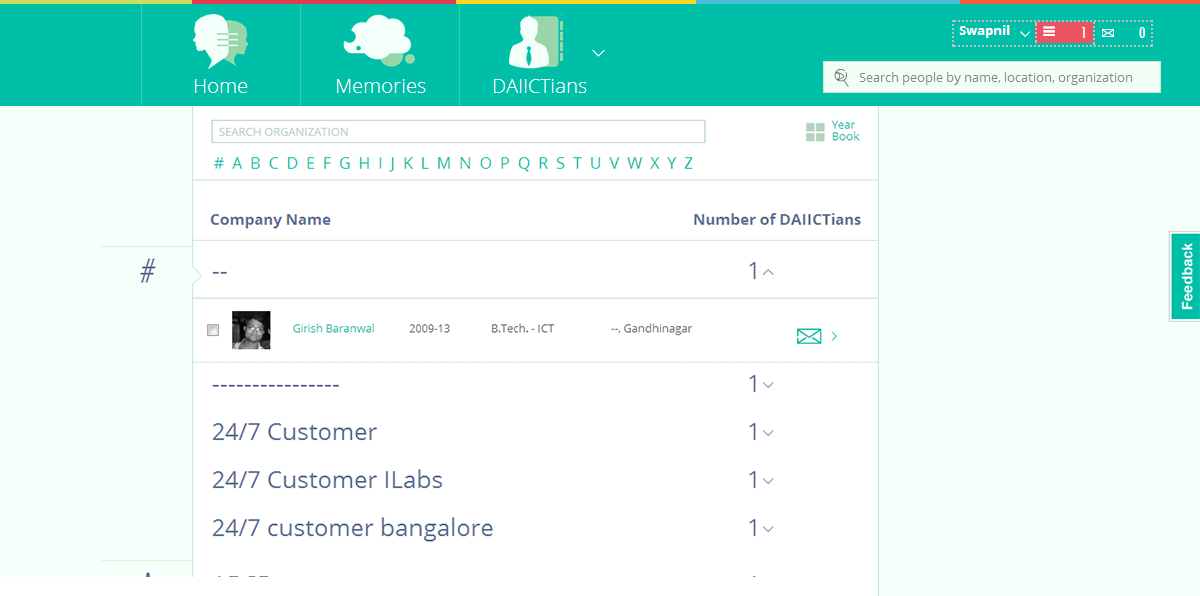Filter organizations by letter J
The height and width of the screenshot is (596, 1200).
[x=392, y=163]
